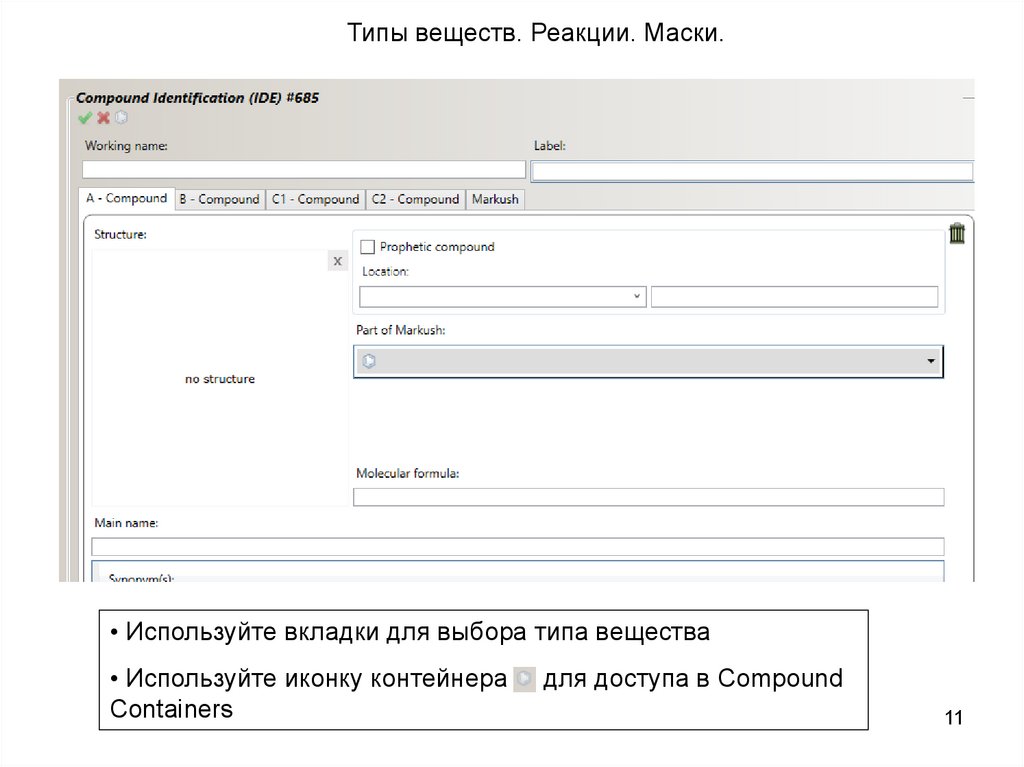The height and width of the screenshot is (767, 1024).
Task: Clear structure with the small x button
Action: point(337,261)
